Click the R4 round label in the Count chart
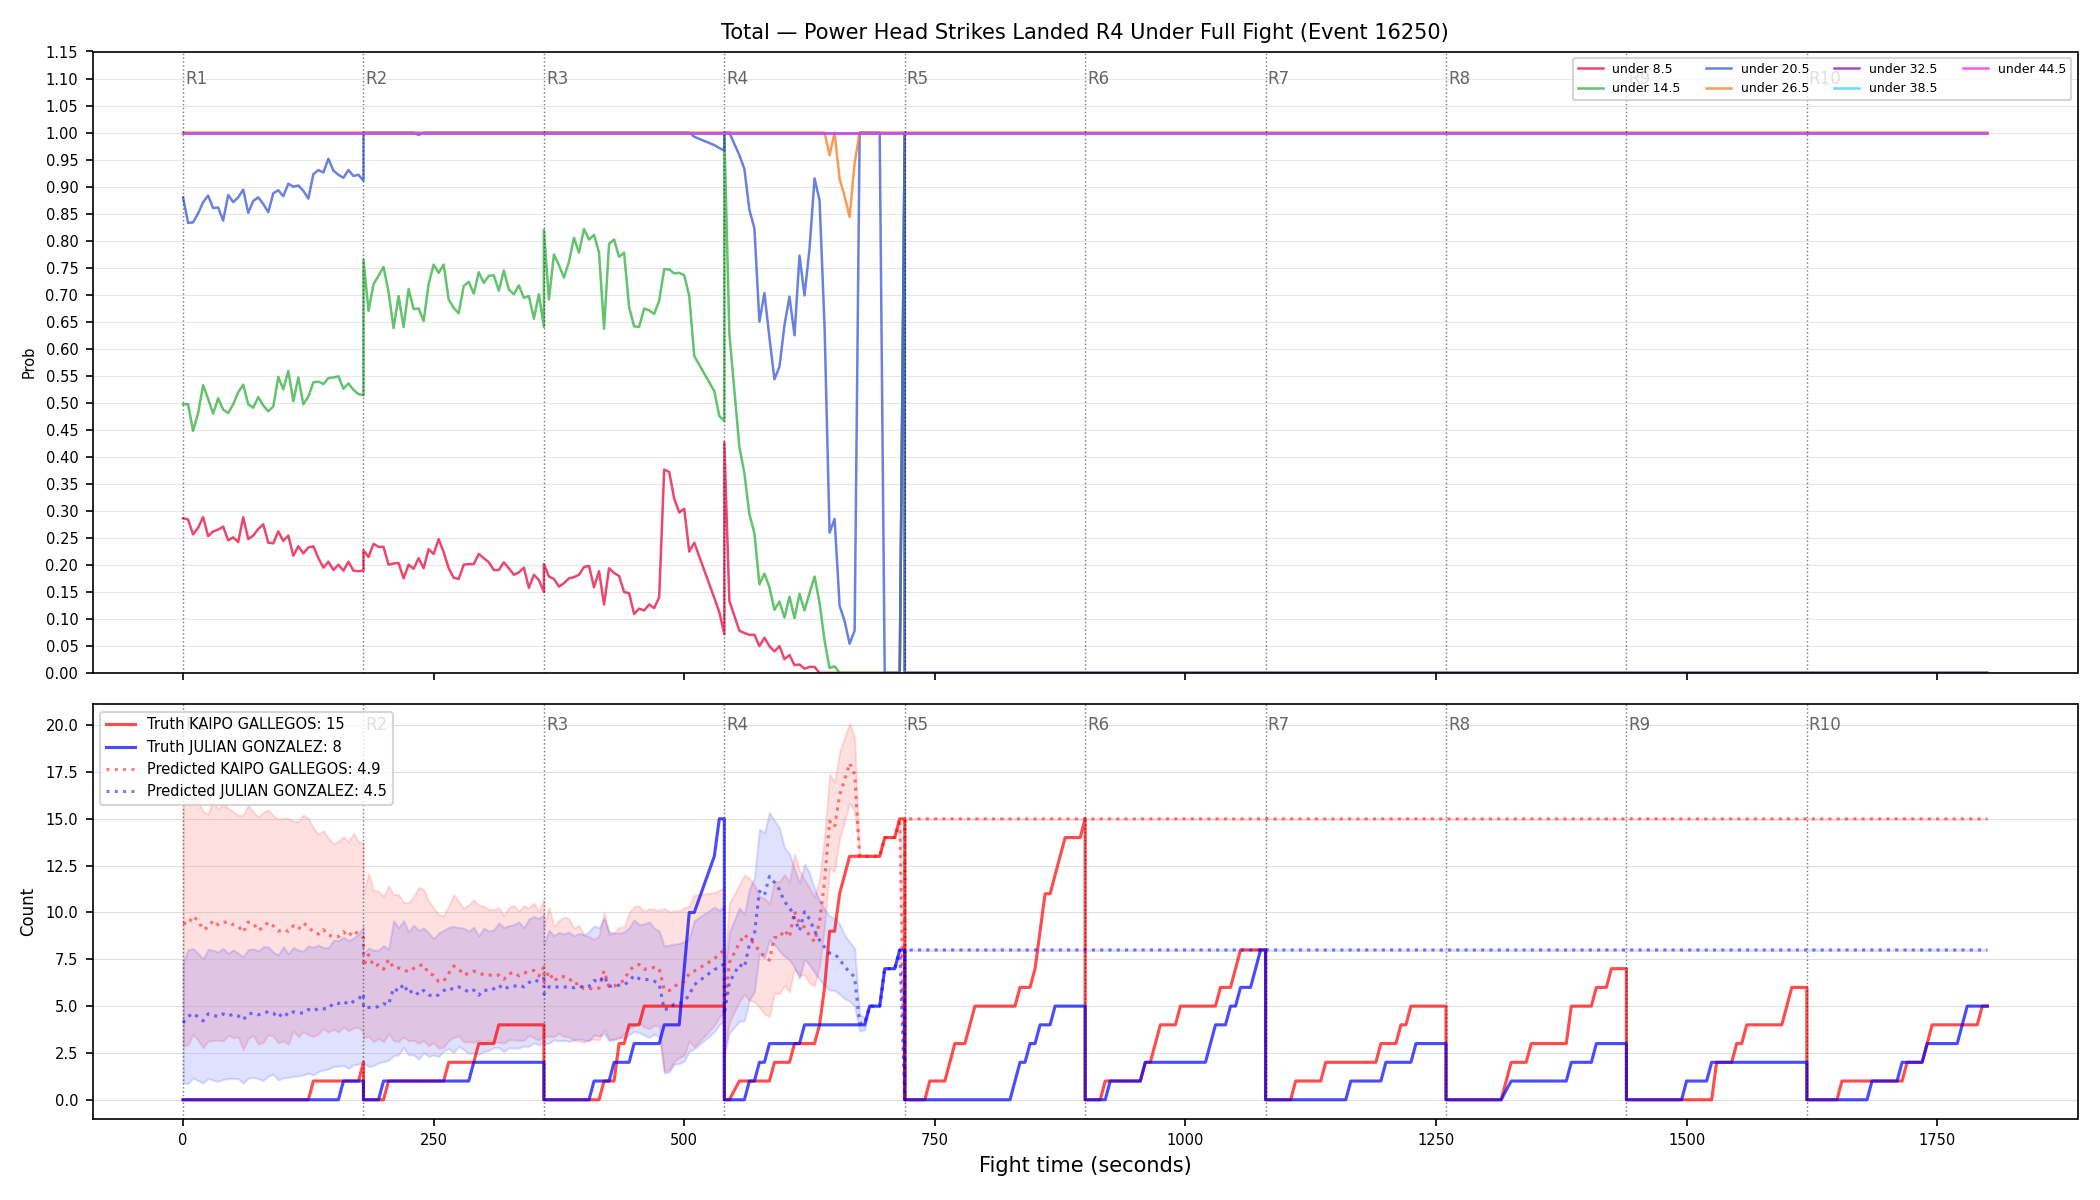The width and height of the screenshot is (2100, 1200). click(x=737, y=724)
